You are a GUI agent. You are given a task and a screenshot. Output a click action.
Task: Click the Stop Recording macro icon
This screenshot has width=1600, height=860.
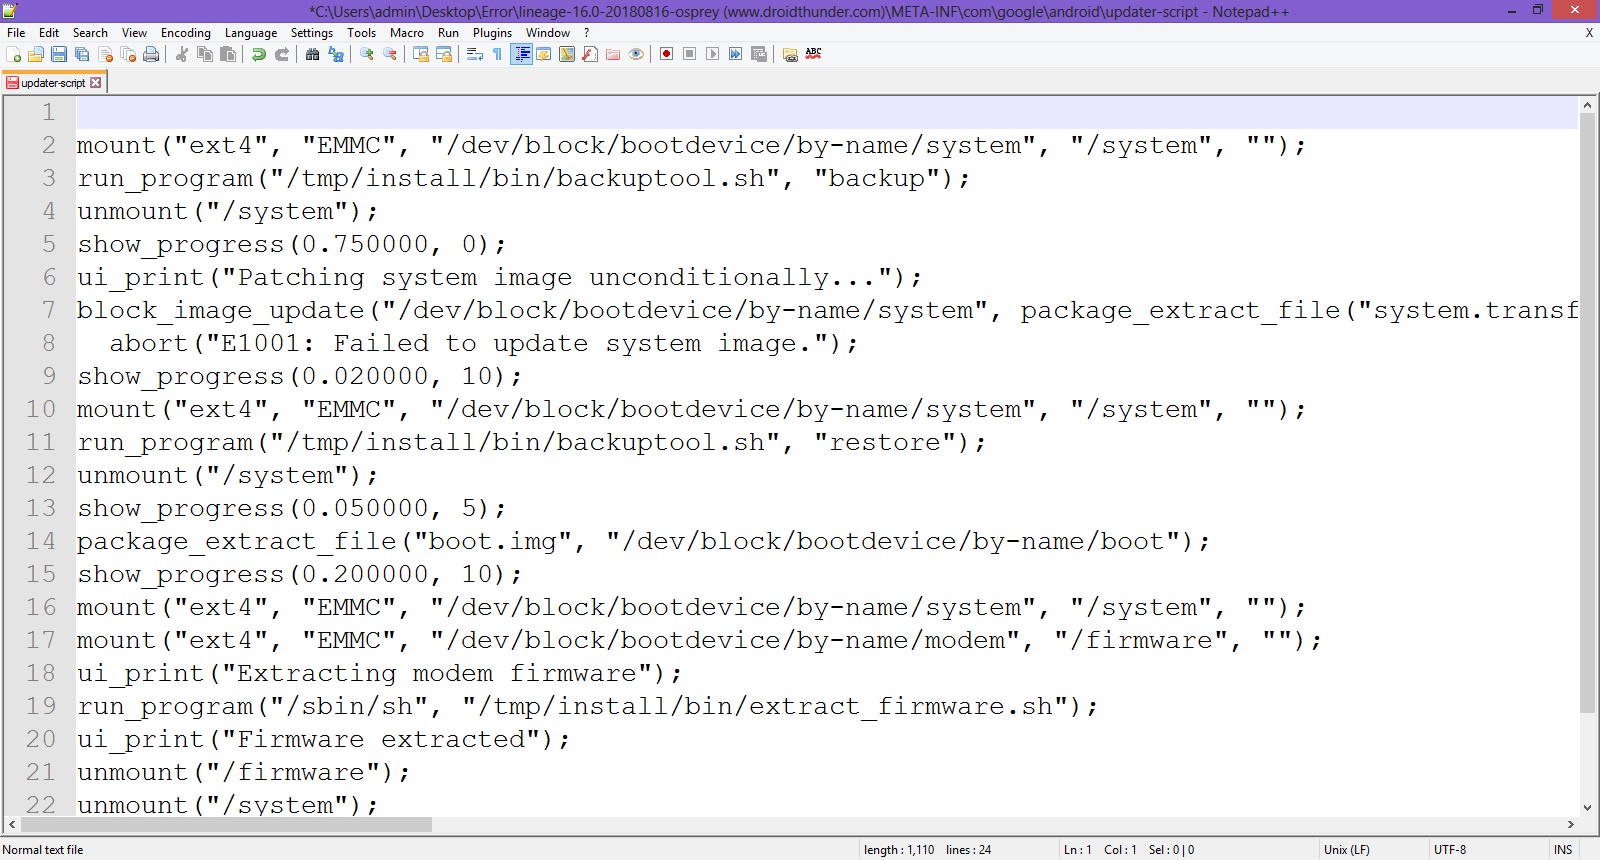(x=690, y=54)
